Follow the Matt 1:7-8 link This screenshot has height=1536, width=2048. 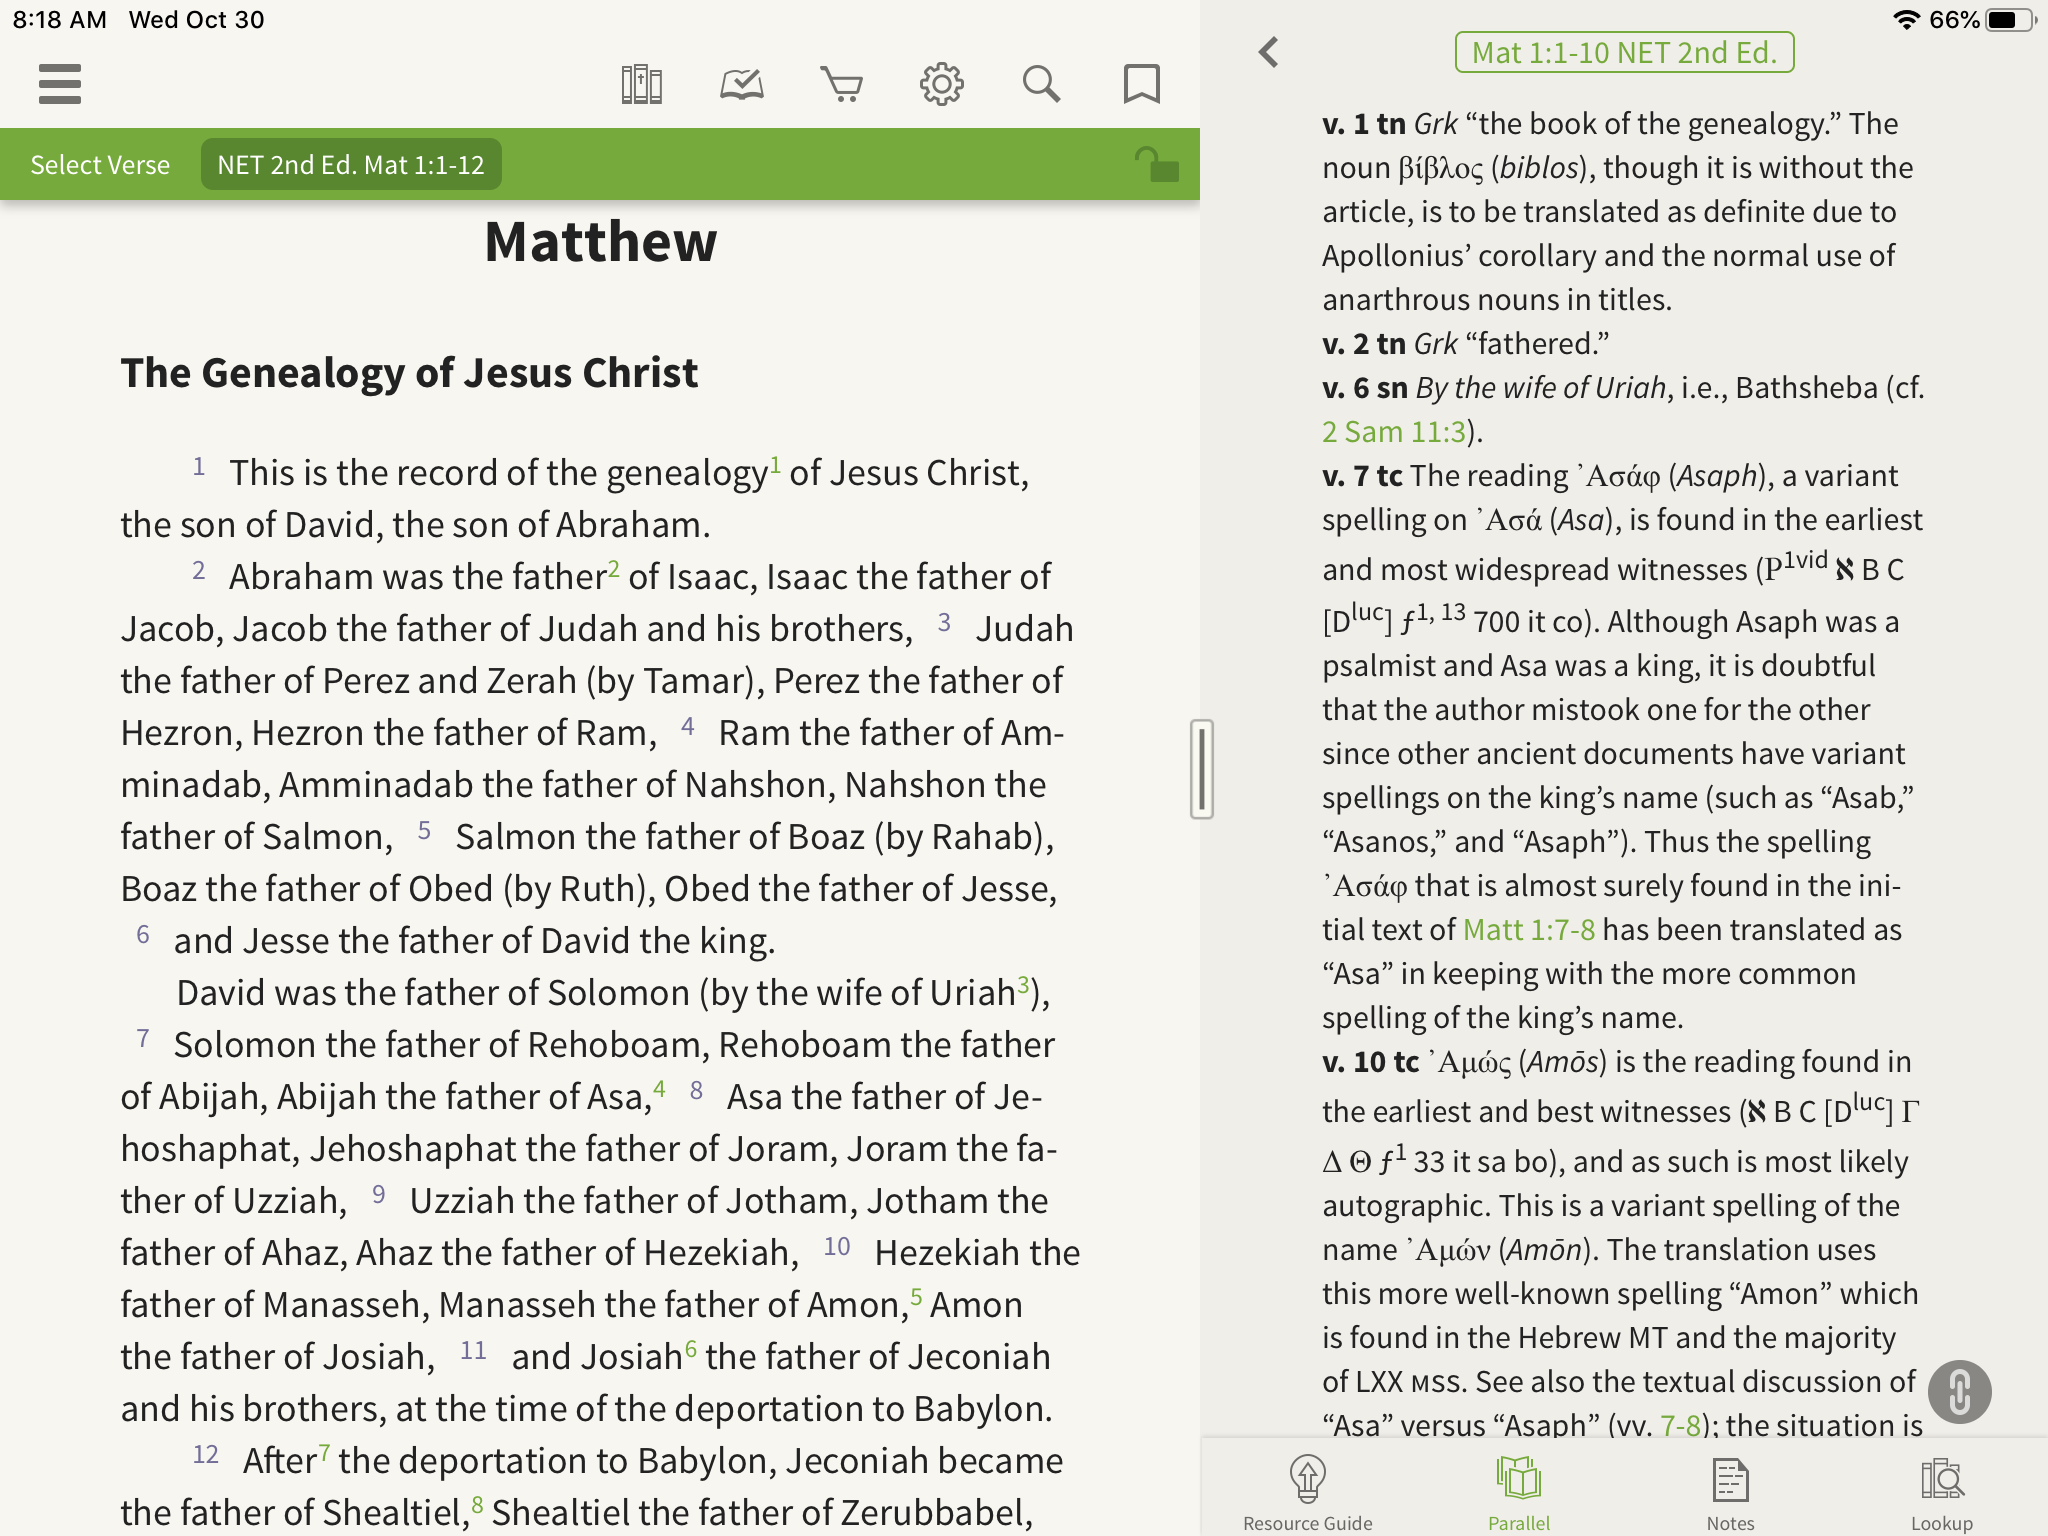tap(1528, 930)
